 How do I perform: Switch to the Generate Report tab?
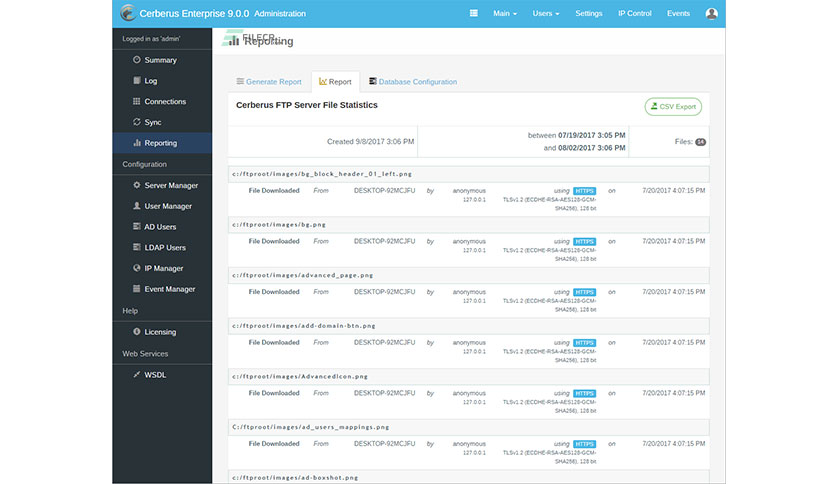tap(269, 82)
